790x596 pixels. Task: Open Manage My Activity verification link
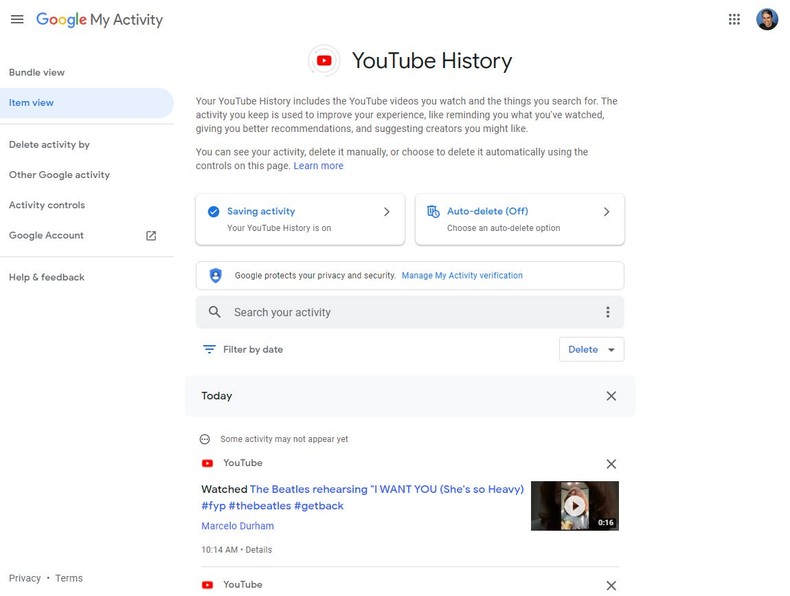(462, 276)
